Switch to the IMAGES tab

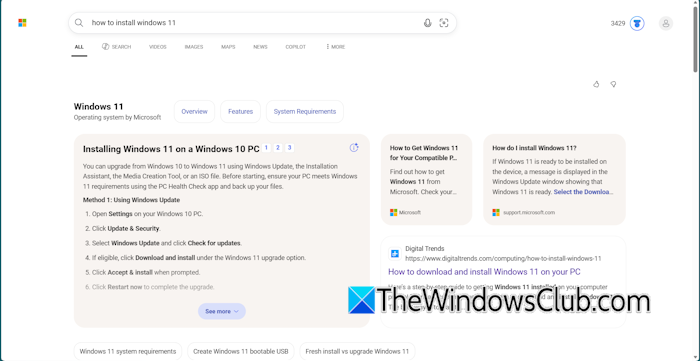coord(194,47)
